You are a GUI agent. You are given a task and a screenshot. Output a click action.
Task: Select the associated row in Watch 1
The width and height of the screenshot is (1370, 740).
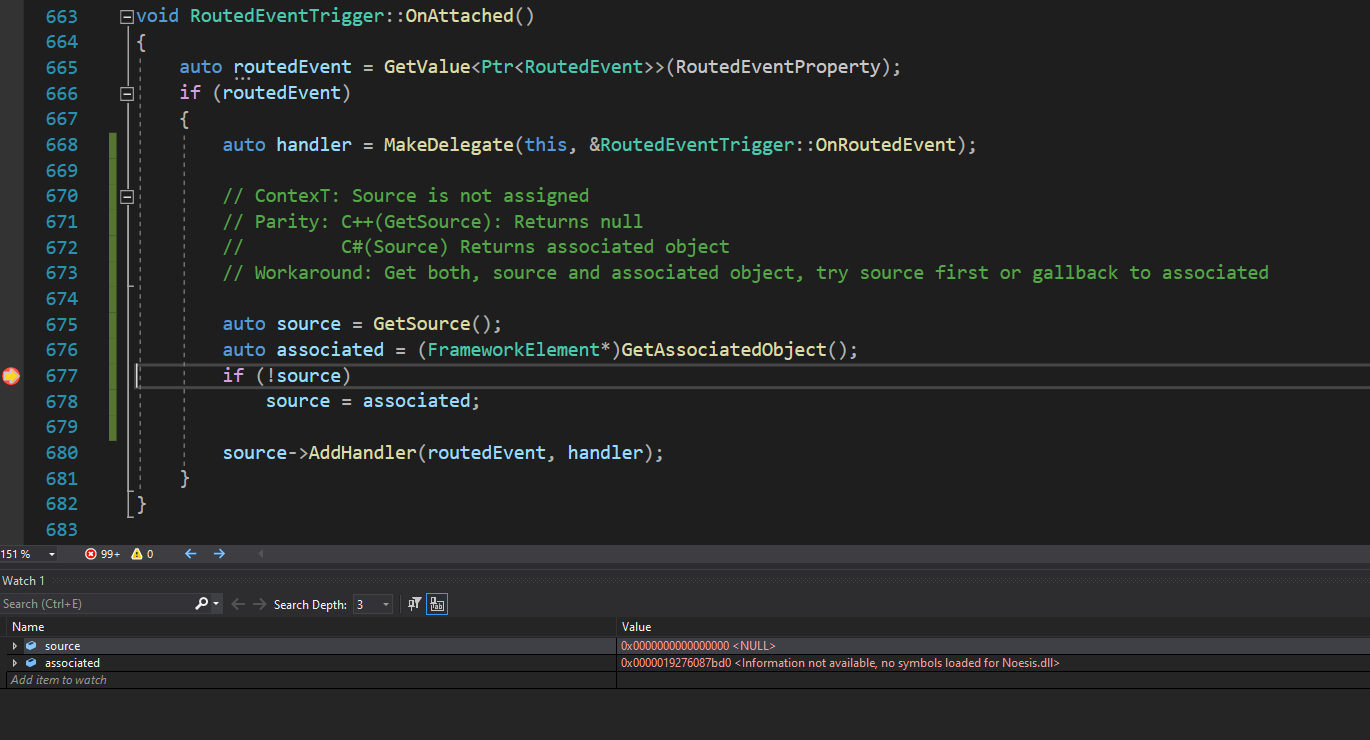(685, 663)
